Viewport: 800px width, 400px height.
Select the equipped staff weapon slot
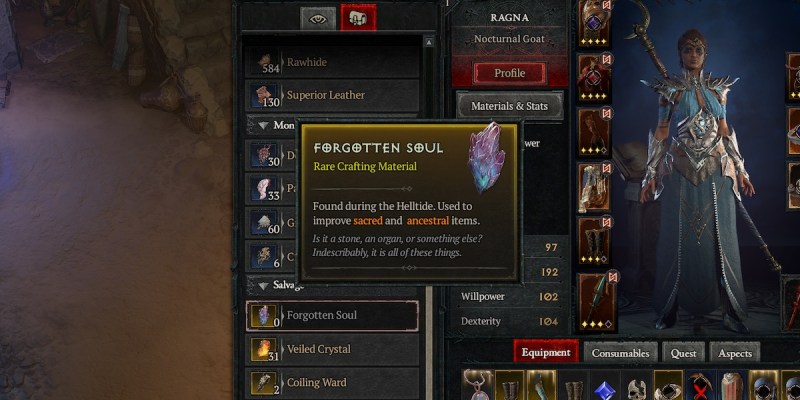(x=596, y=303)
